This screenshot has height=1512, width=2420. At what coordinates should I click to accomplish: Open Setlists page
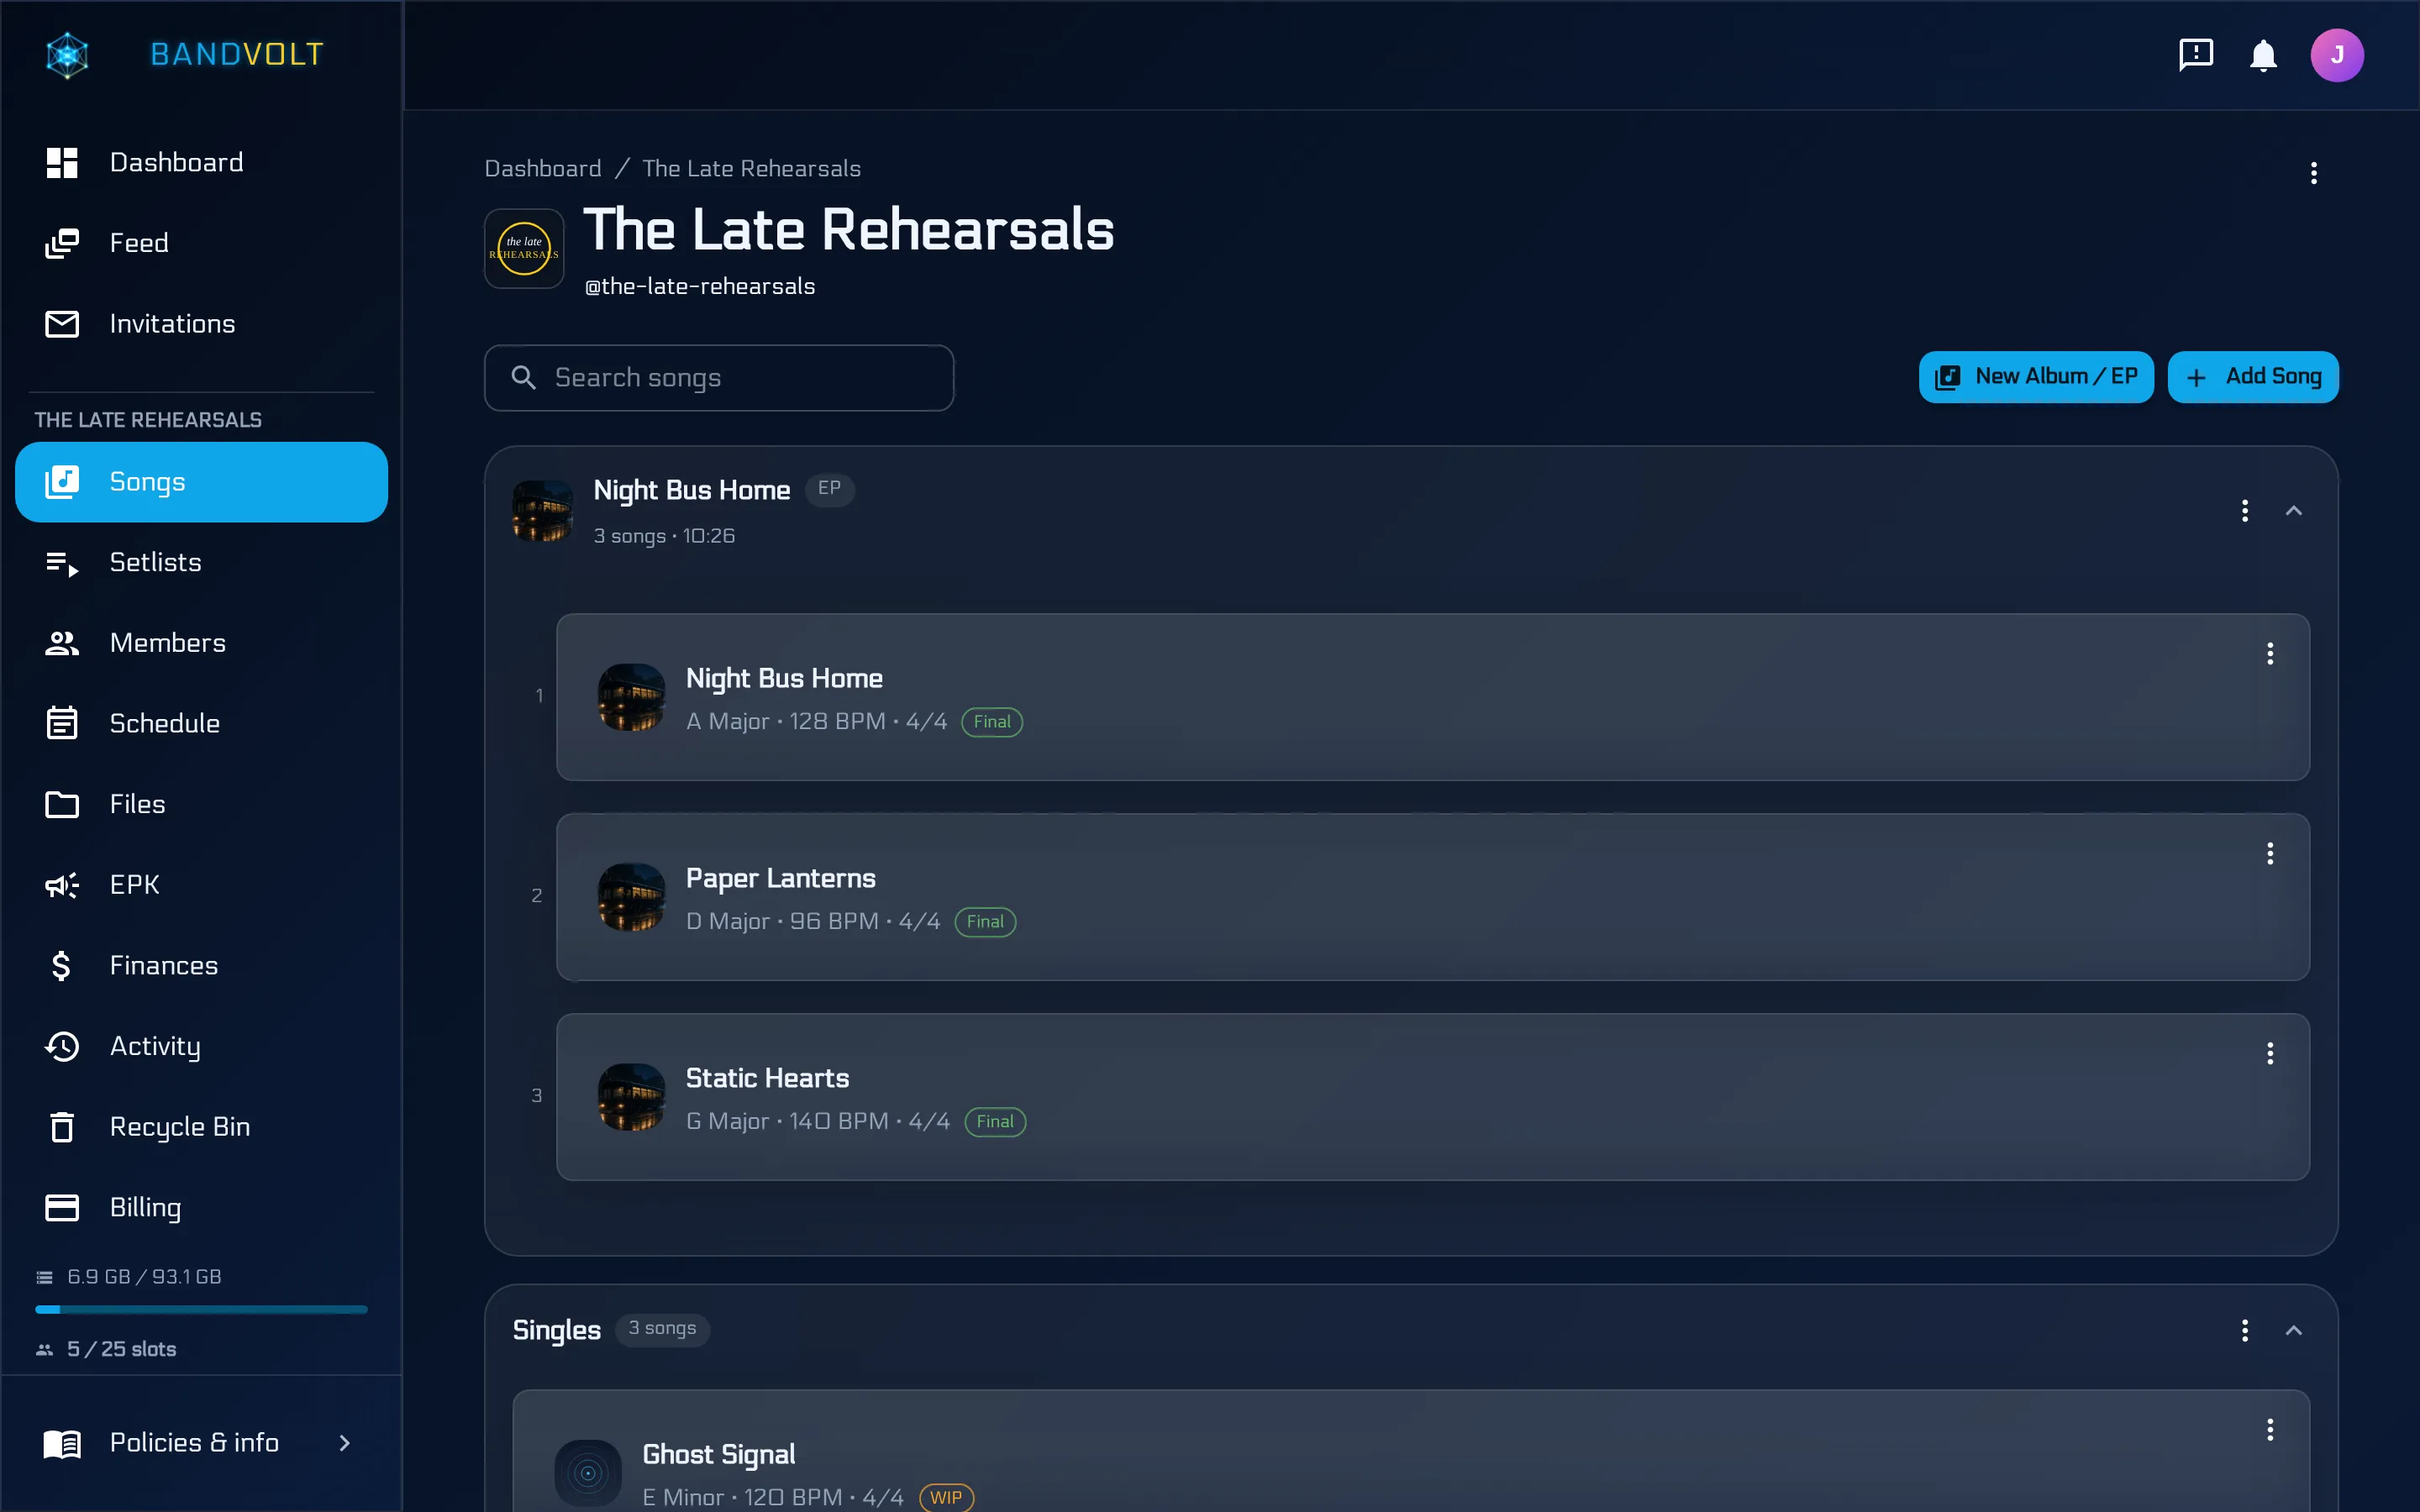(x=201, y=562)
